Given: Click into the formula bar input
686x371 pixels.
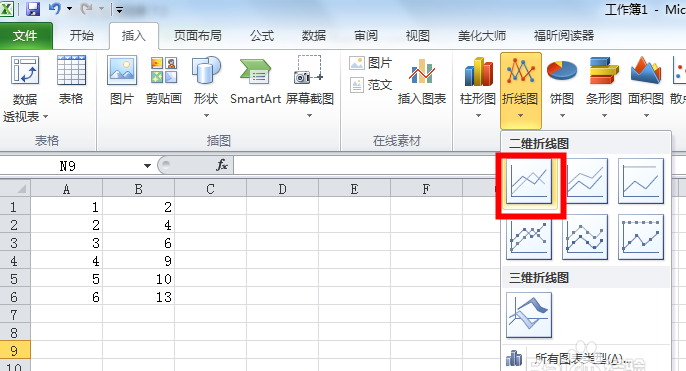Looking at the screenshot, I should point(368,166).
